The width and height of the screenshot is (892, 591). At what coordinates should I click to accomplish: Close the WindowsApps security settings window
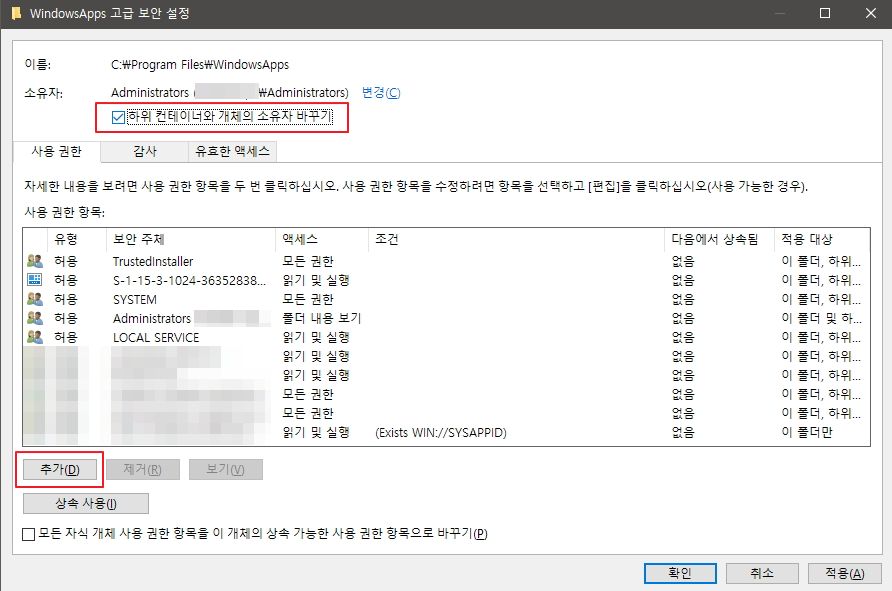pyautogui.click(x=870, y=13)
